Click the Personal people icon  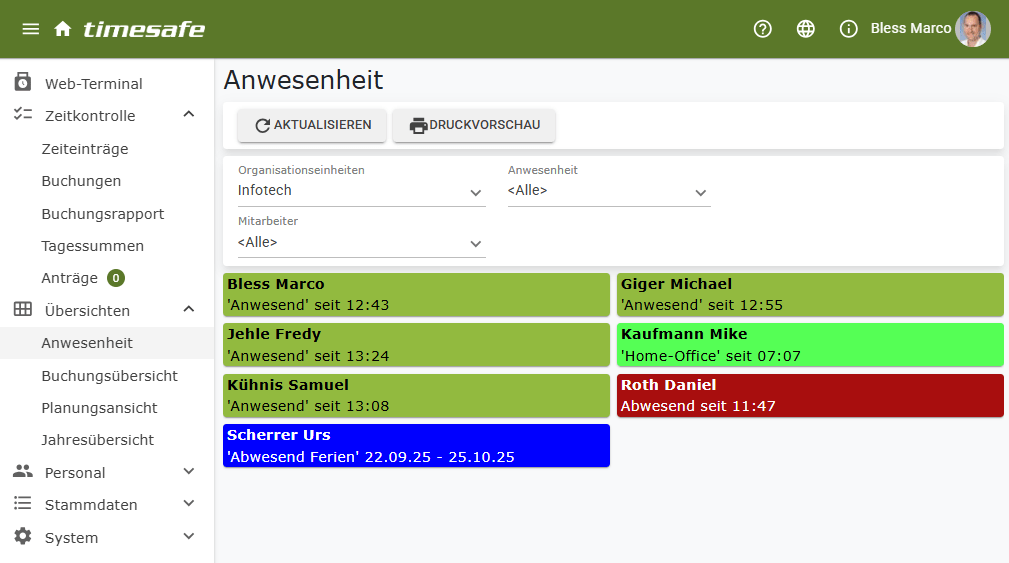pos(23,472)
